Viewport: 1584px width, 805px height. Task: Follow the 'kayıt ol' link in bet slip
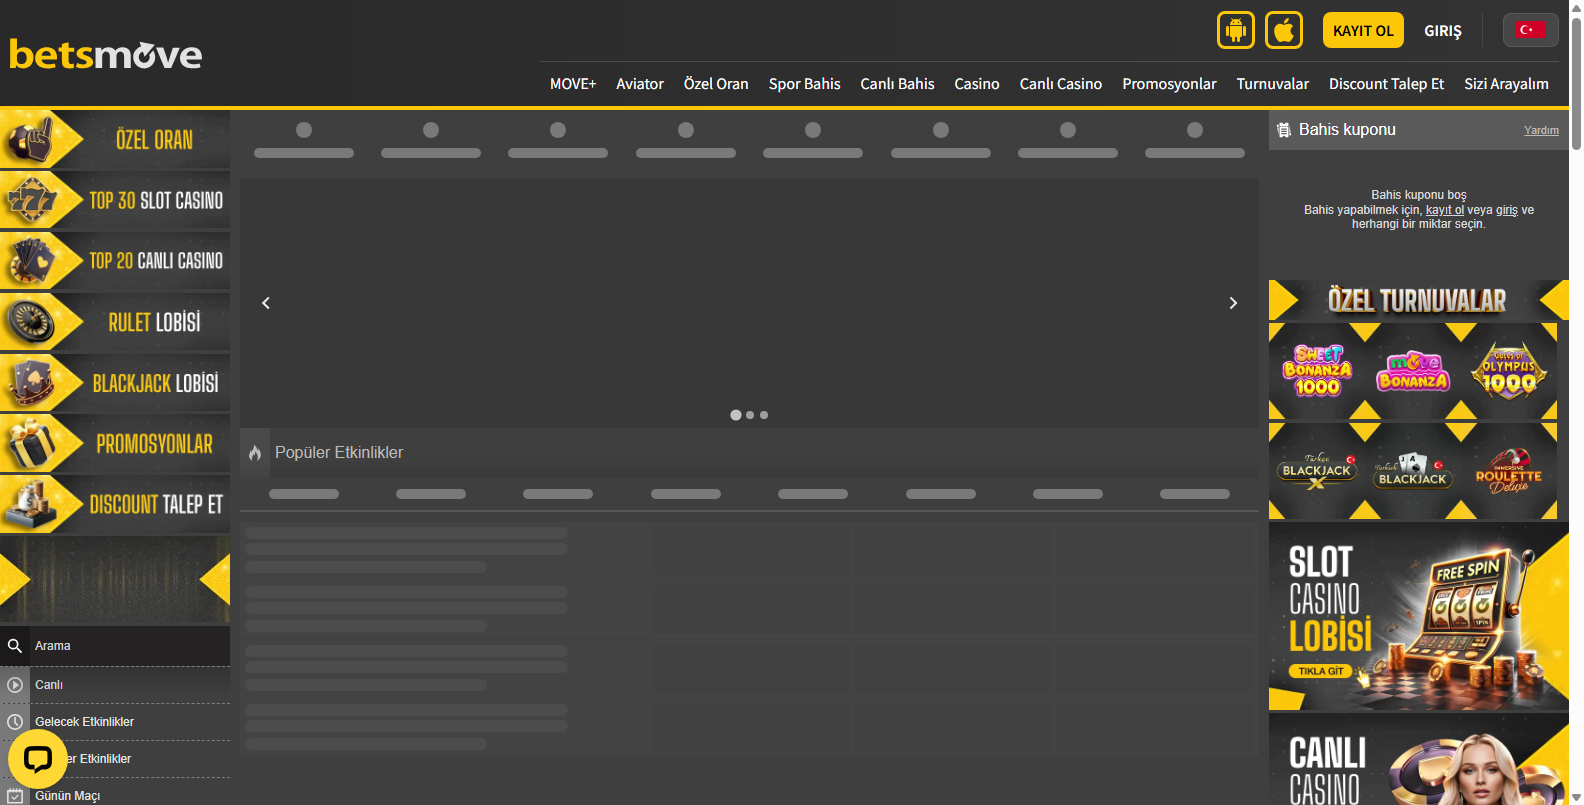click(1445, 210)
